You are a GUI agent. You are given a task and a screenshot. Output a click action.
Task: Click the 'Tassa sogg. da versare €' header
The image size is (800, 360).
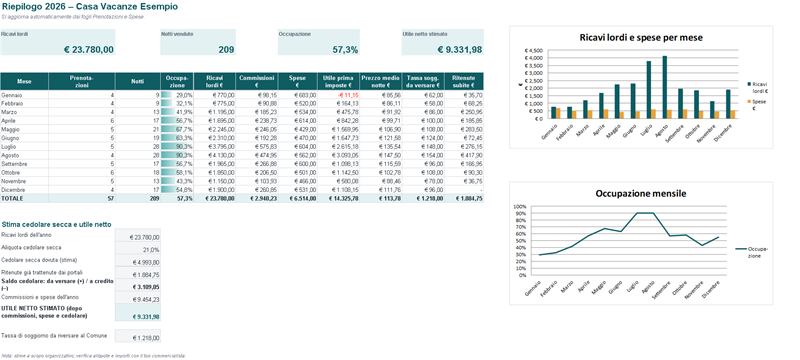[x=423, y=82]
